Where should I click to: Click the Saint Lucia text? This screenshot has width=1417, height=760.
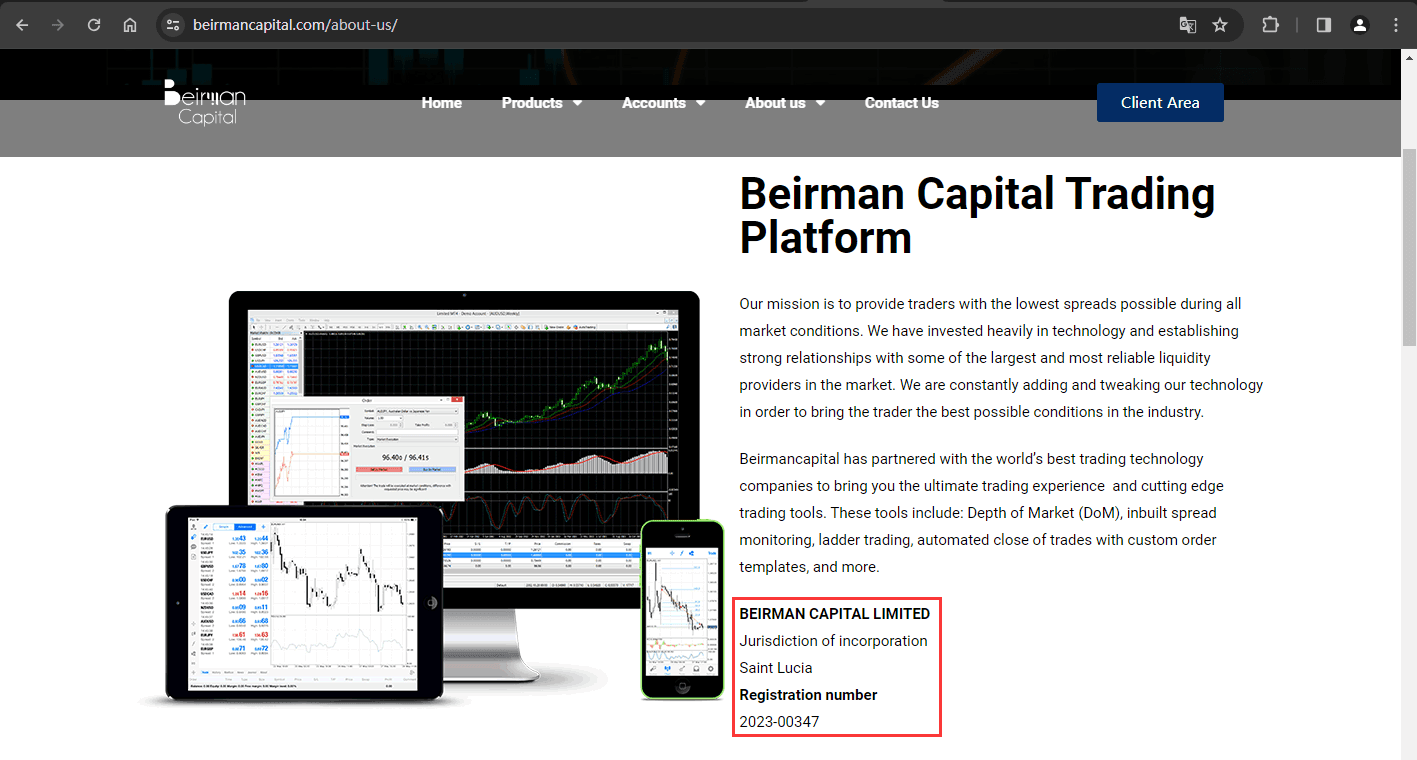point(776,668)
